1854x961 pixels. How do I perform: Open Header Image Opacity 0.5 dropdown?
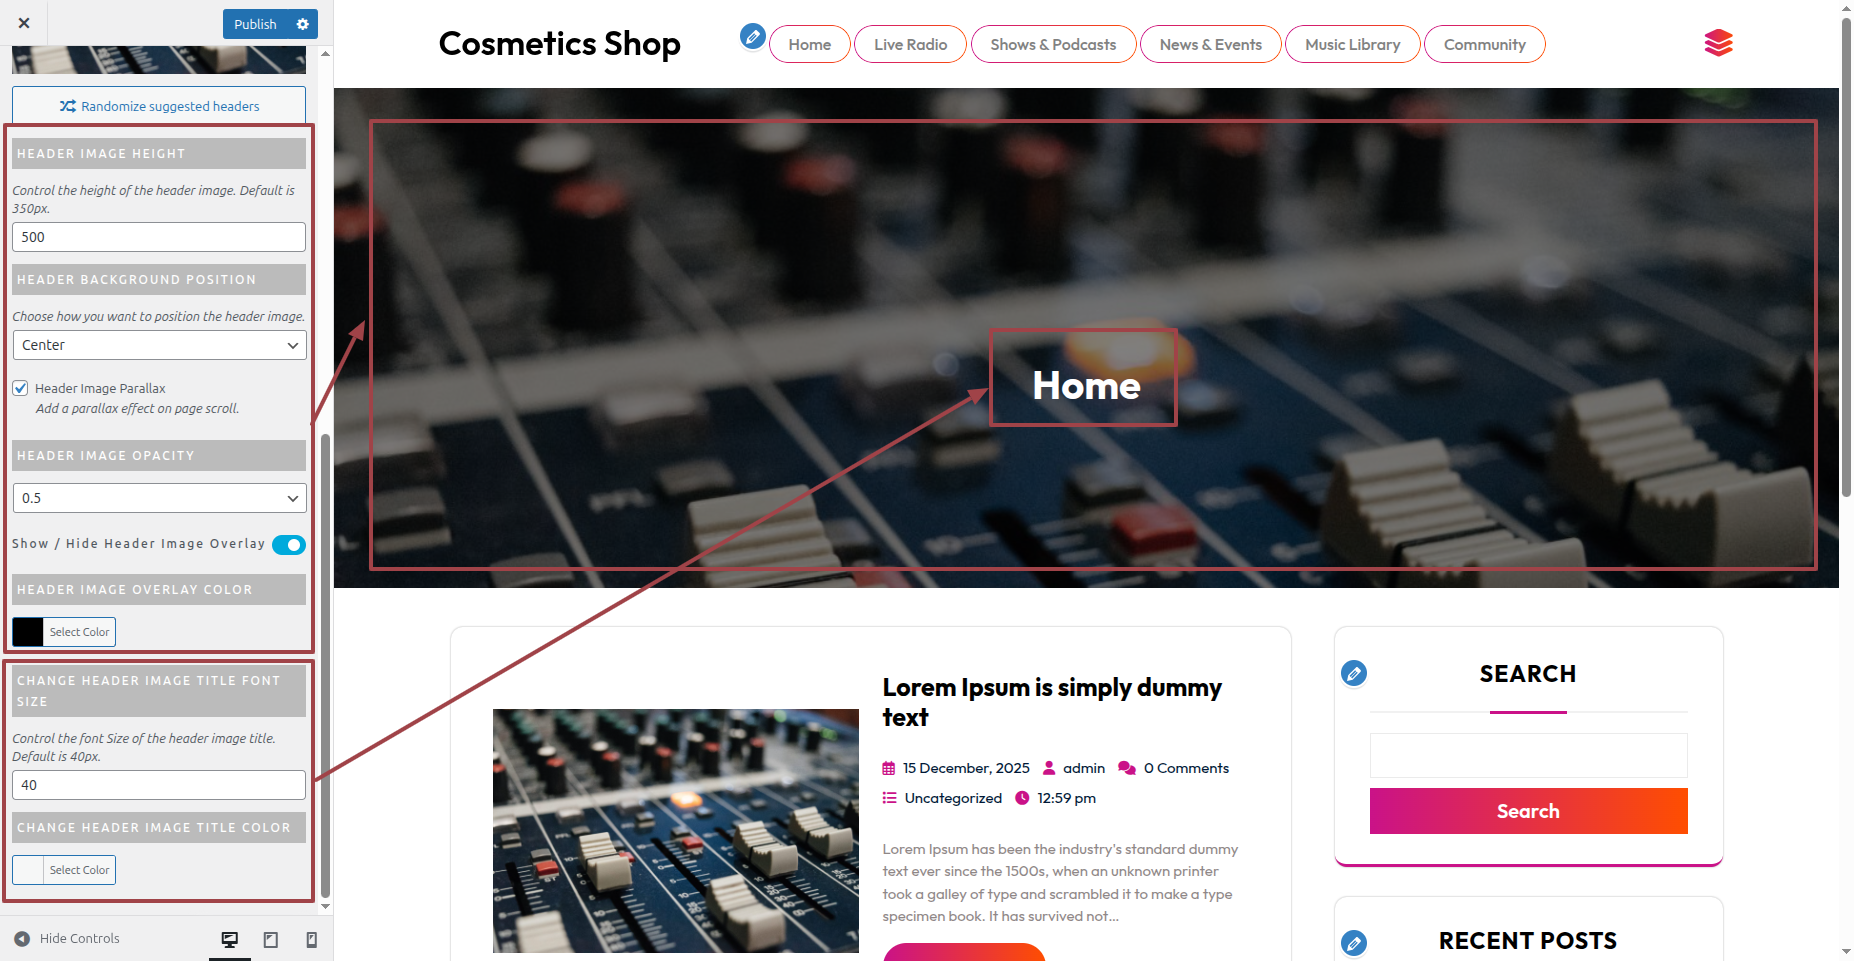pyautogui.click(x=160, y=498)
